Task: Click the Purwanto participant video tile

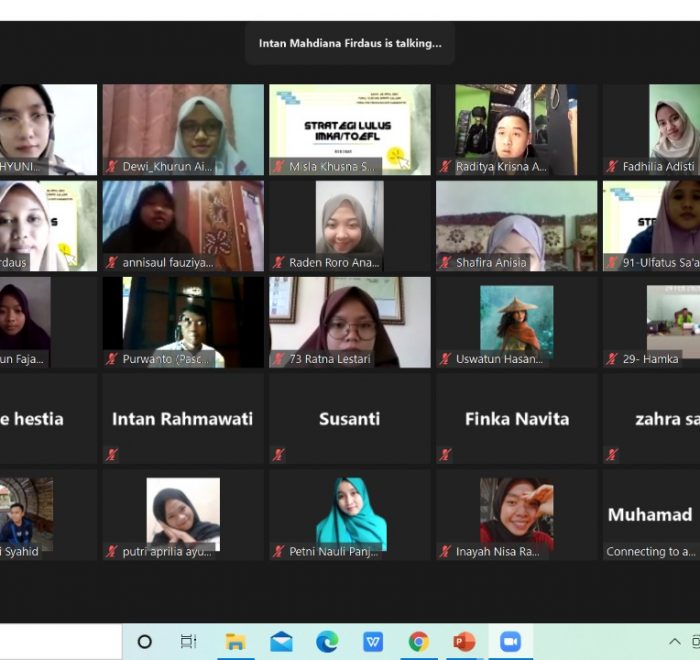Action: point(183,322)
